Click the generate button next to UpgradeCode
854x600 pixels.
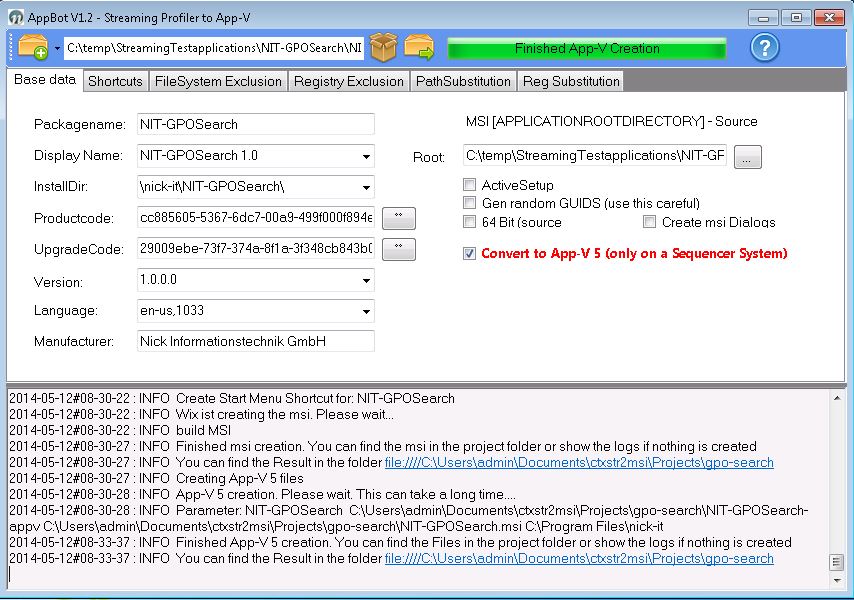(x=399, y=249)
